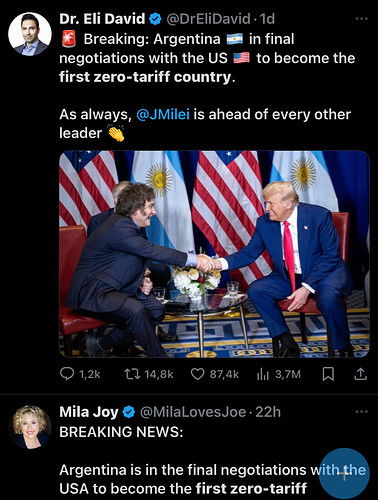
Task: Open the @JMilei mention link
Action: 163,114
